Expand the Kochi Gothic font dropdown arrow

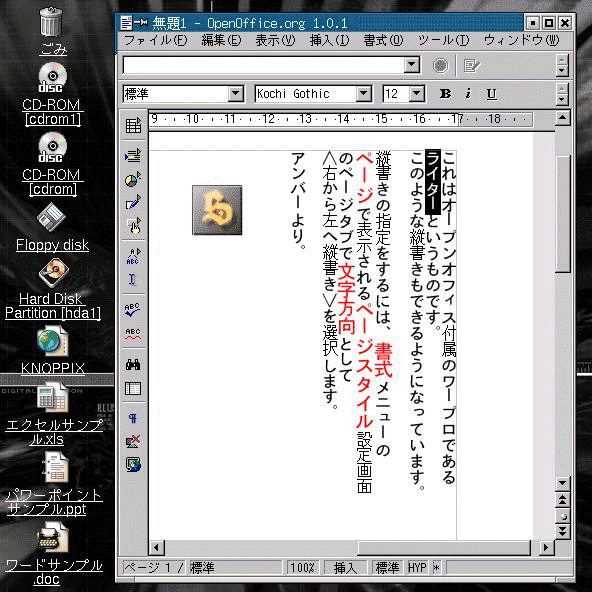[364, 93]
